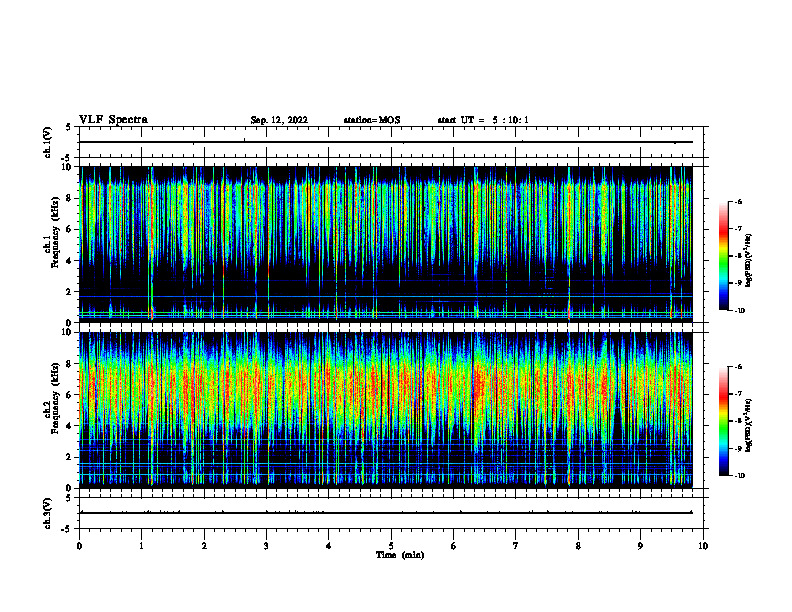The height and width of the screenshot is (612, 792).
Task: Click the ch.2 color scale bar
Action: click(724, 421)
